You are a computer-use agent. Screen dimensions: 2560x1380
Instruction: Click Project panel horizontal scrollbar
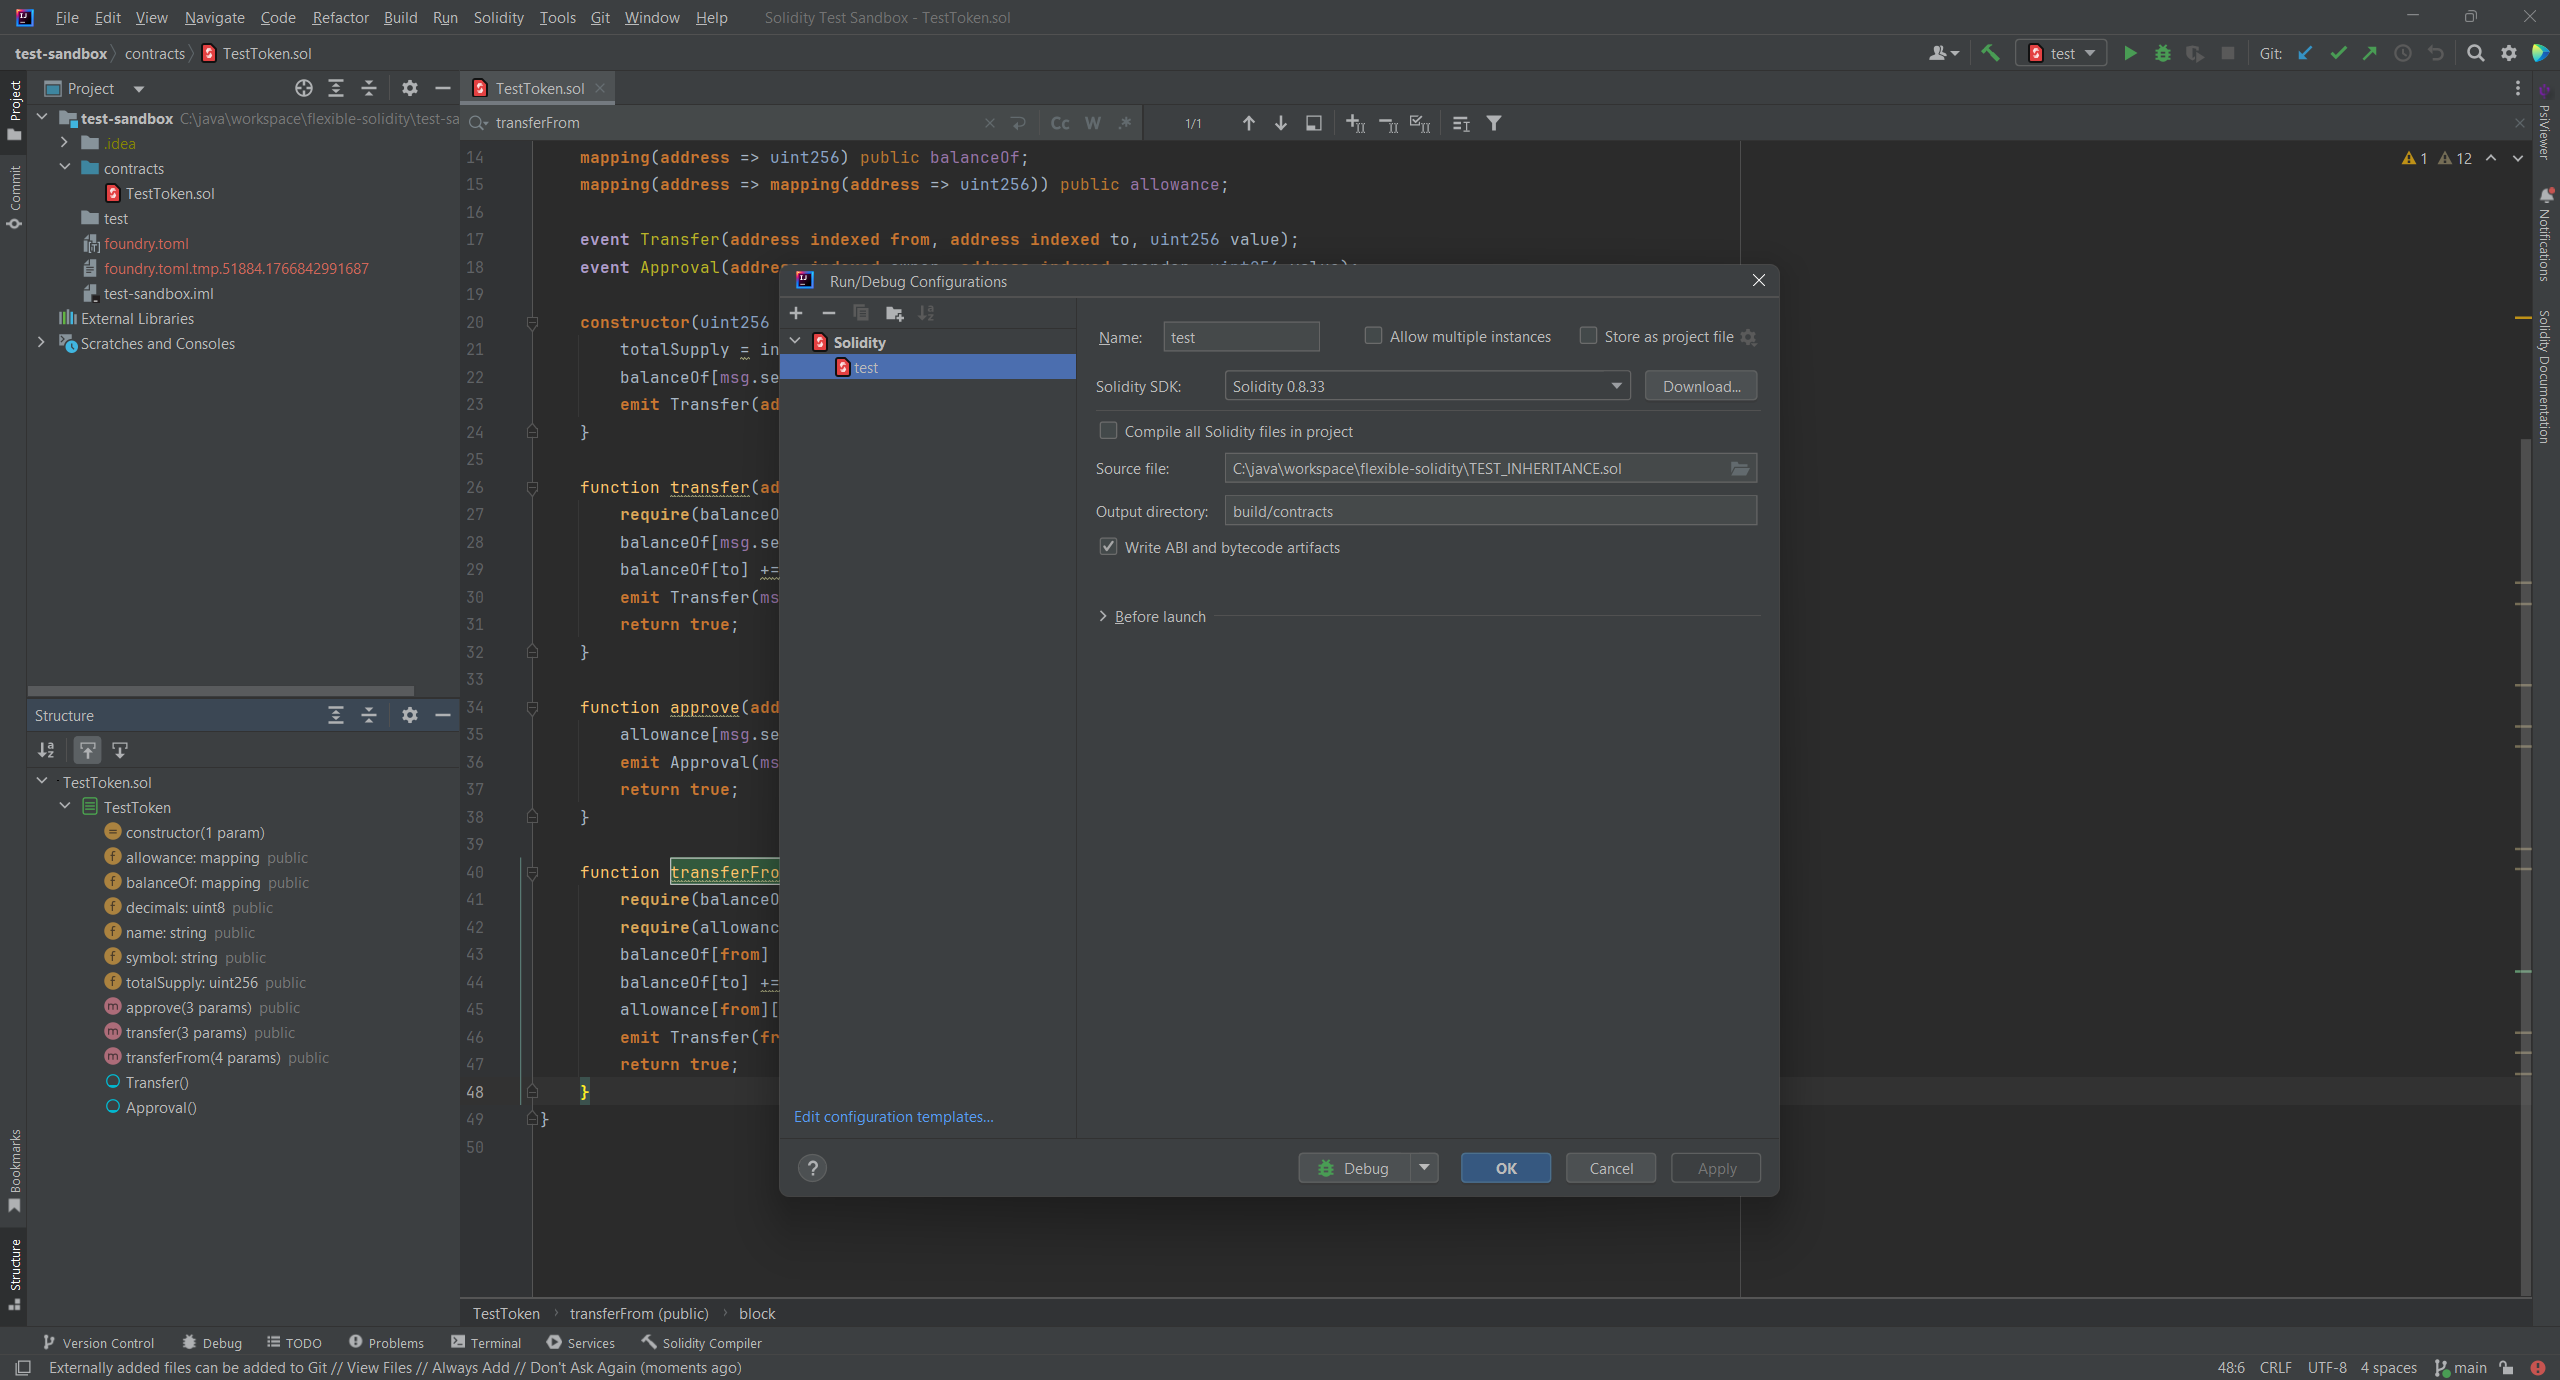(x=220, y=691)
